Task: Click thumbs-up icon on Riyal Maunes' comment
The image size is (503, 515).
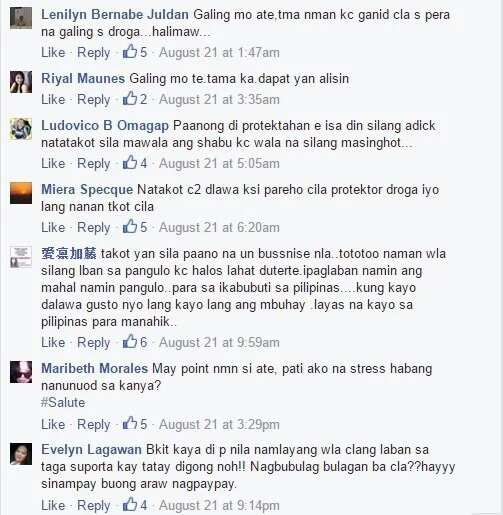Action: (x=130, y=99)
